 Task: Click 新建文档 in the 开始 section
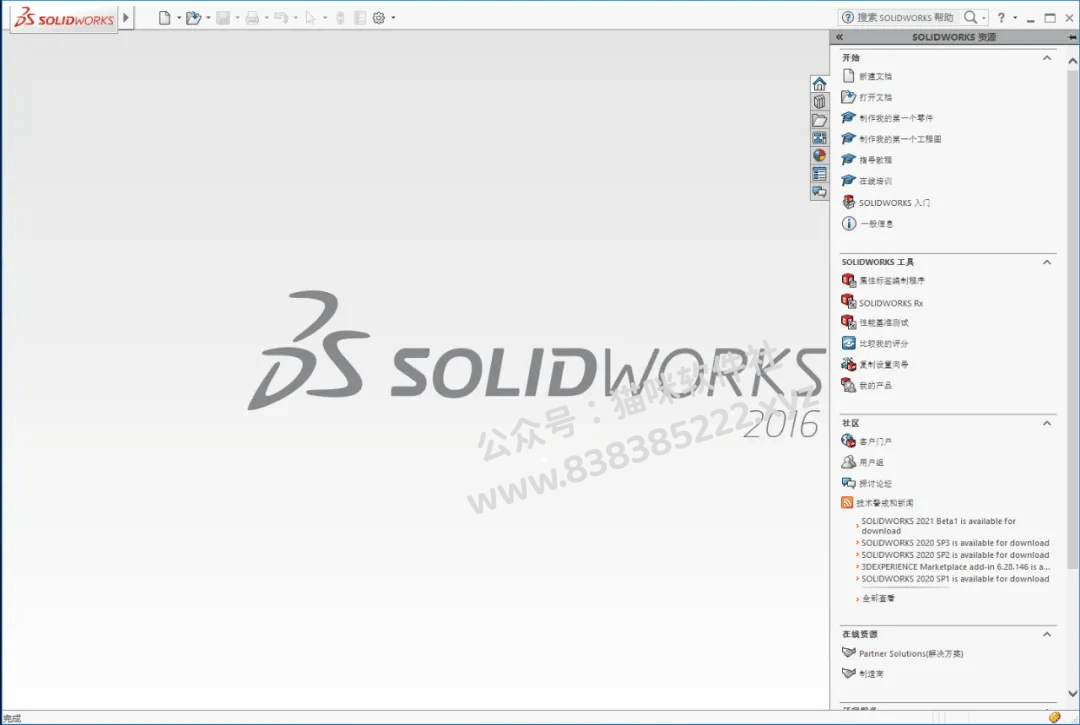pos(875,76)
